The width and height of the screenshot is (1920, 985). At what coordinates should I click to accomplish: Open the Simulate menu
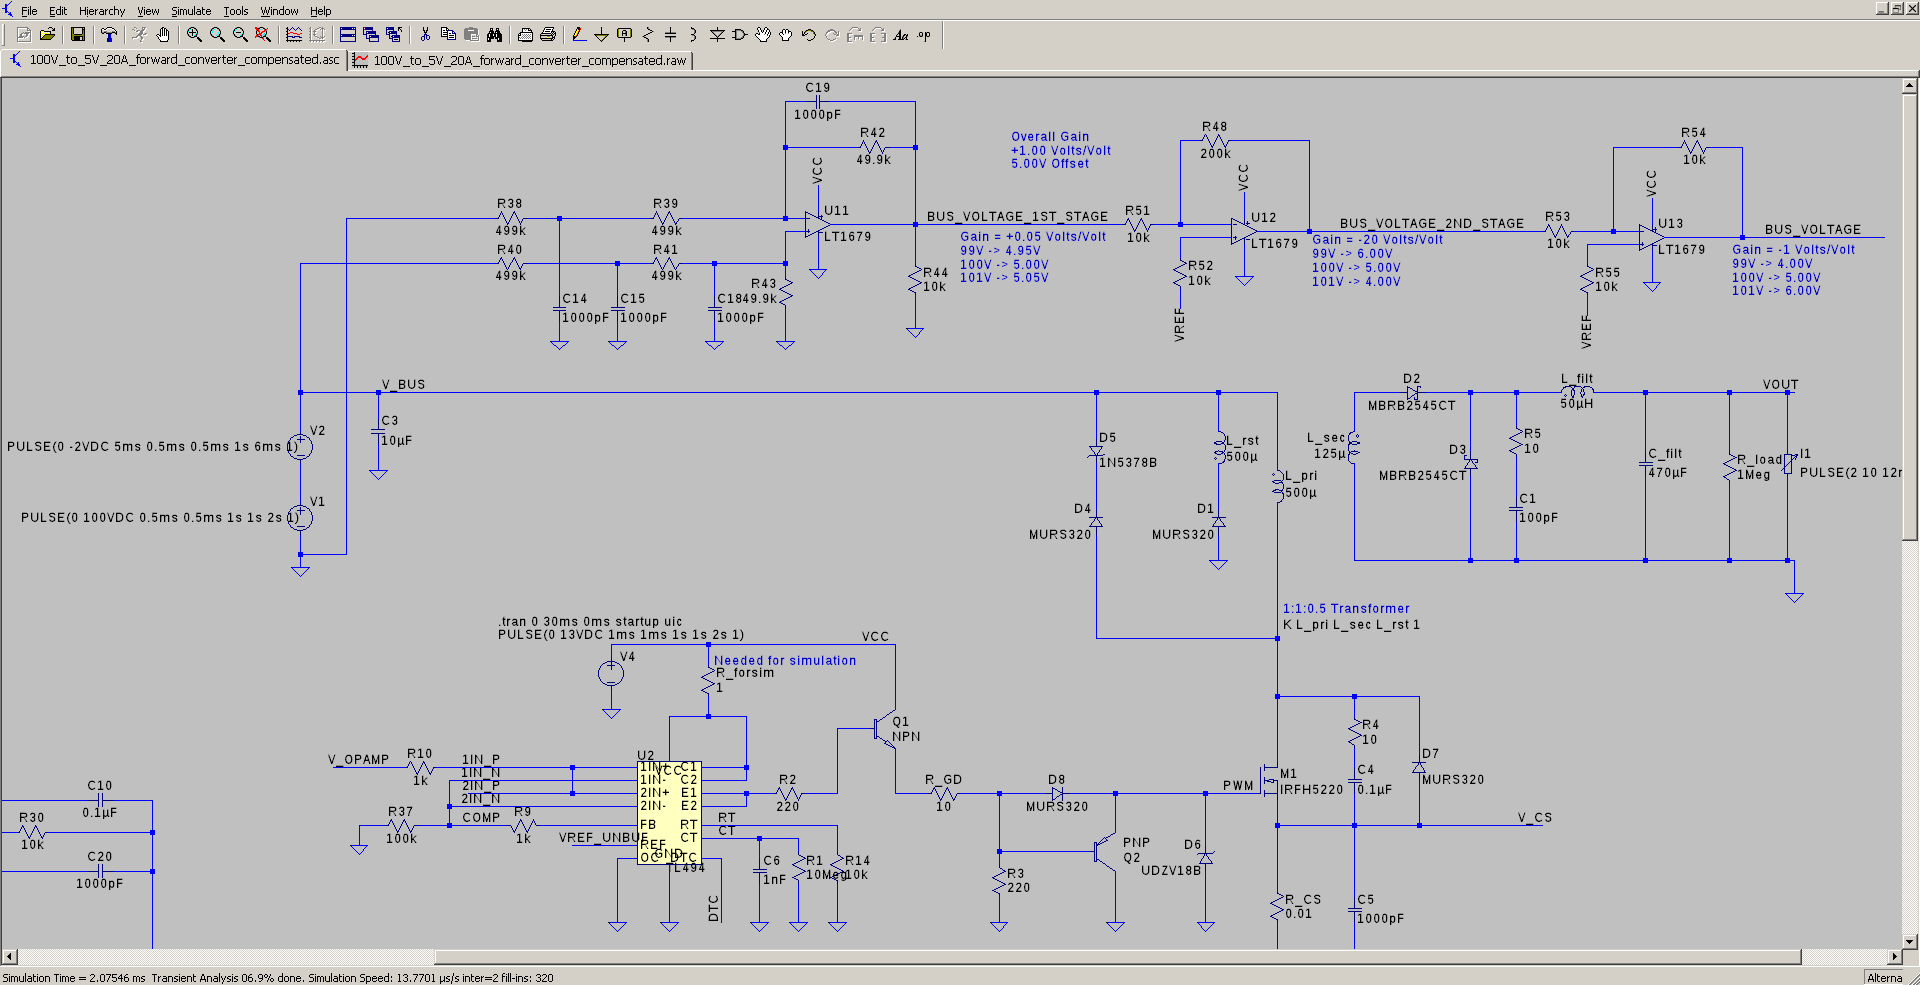click(191, 11)
